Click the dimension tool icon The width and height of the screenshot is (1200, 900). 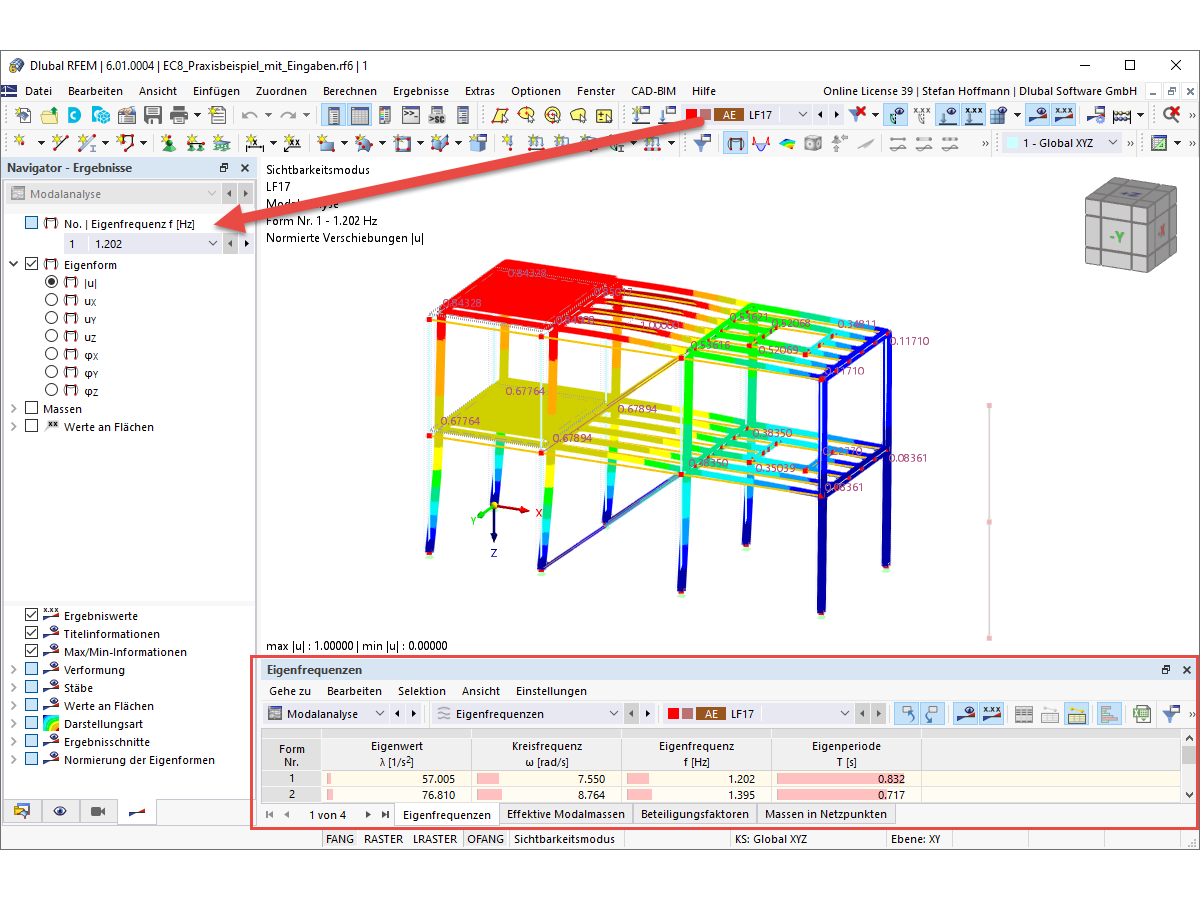(x=254, y=143)
